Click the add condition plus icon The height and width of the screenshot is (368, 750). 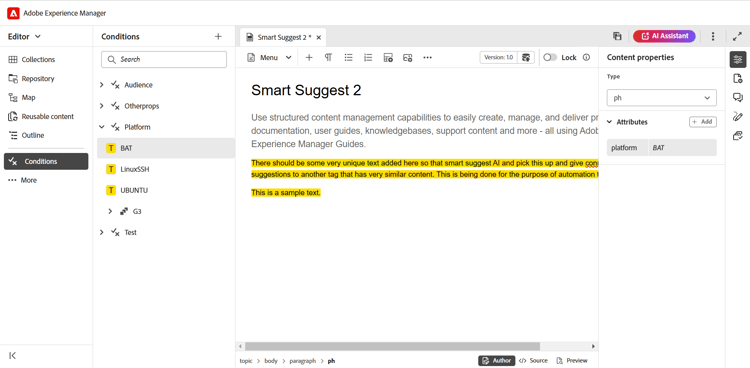pos(218,36)
